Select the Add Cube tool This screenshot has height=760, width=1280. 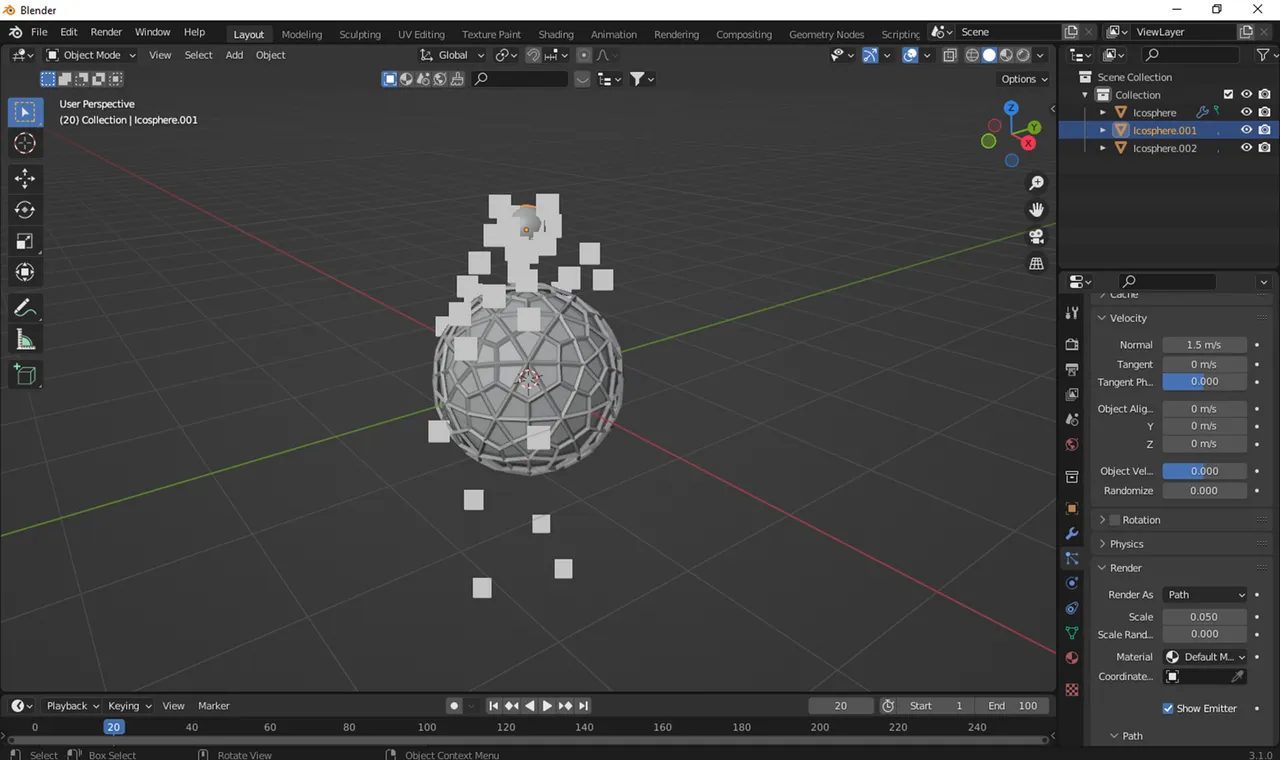[25, 375]
